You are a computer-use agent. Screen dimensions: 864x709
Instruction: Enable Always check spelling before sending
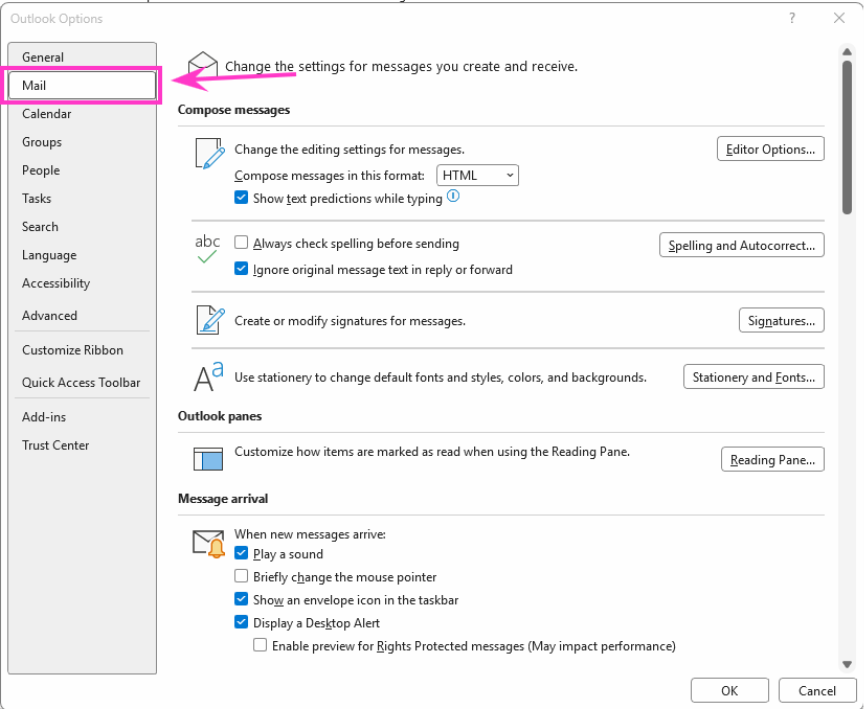[x=241, y=242]
